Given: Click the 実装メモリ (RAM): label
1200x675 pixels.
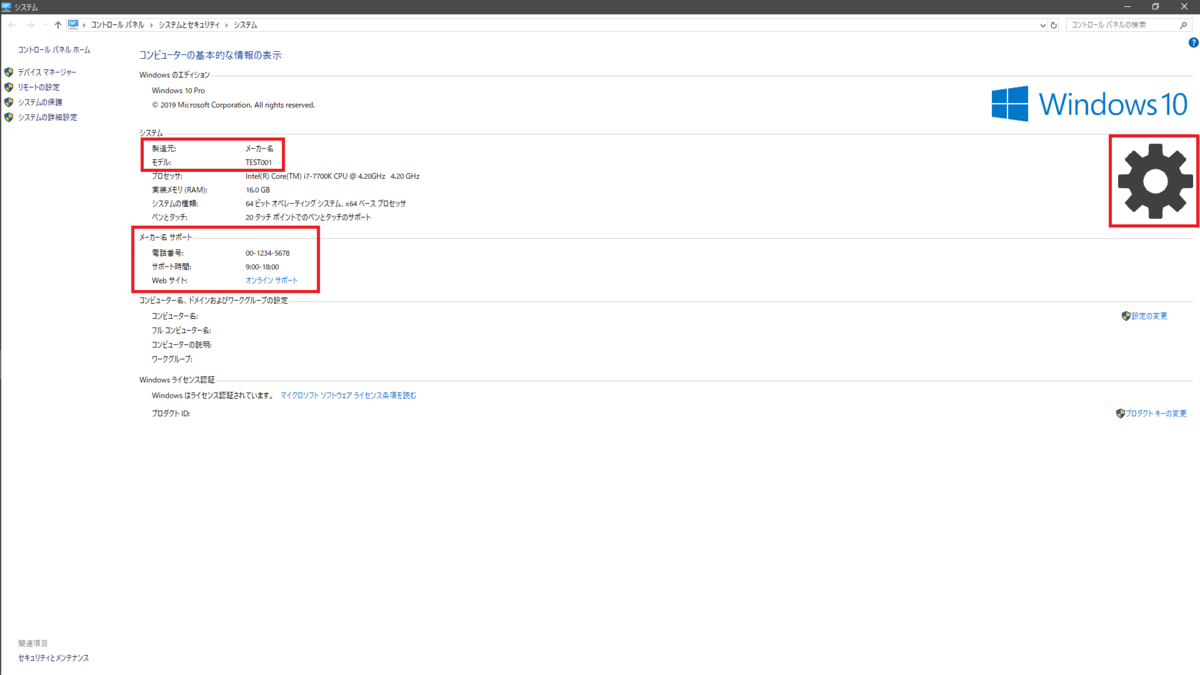Looking at the screenshot, I should (179, 190).
